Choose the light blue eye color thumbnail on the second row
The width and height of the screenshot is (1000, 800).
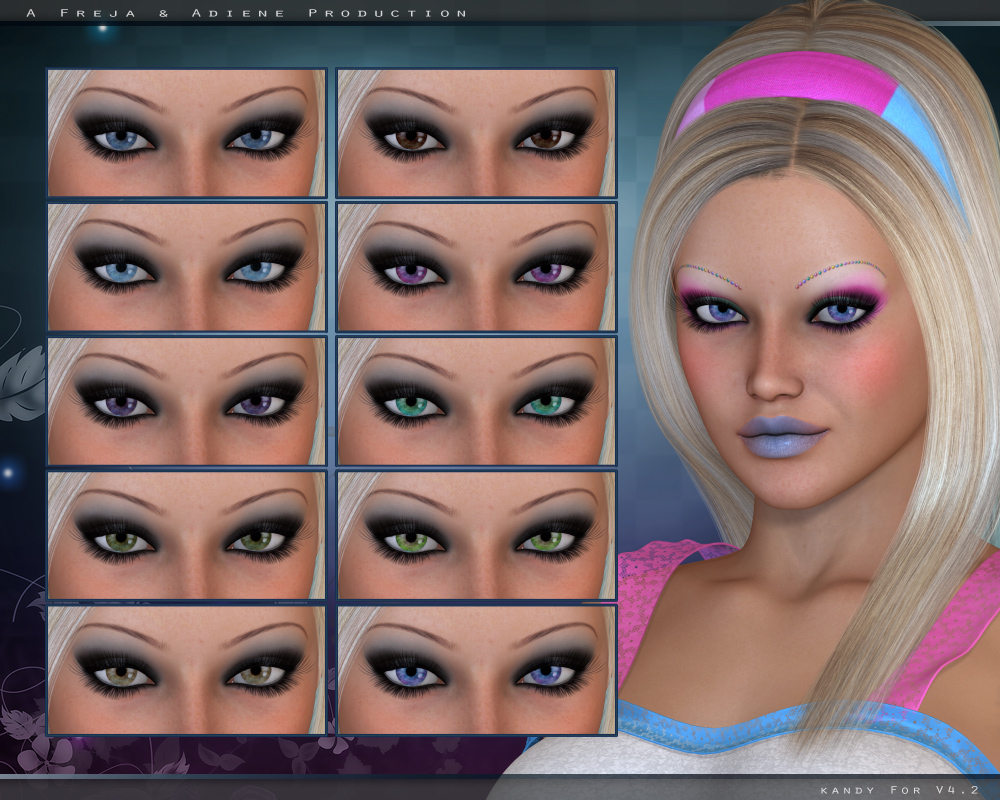187,267
